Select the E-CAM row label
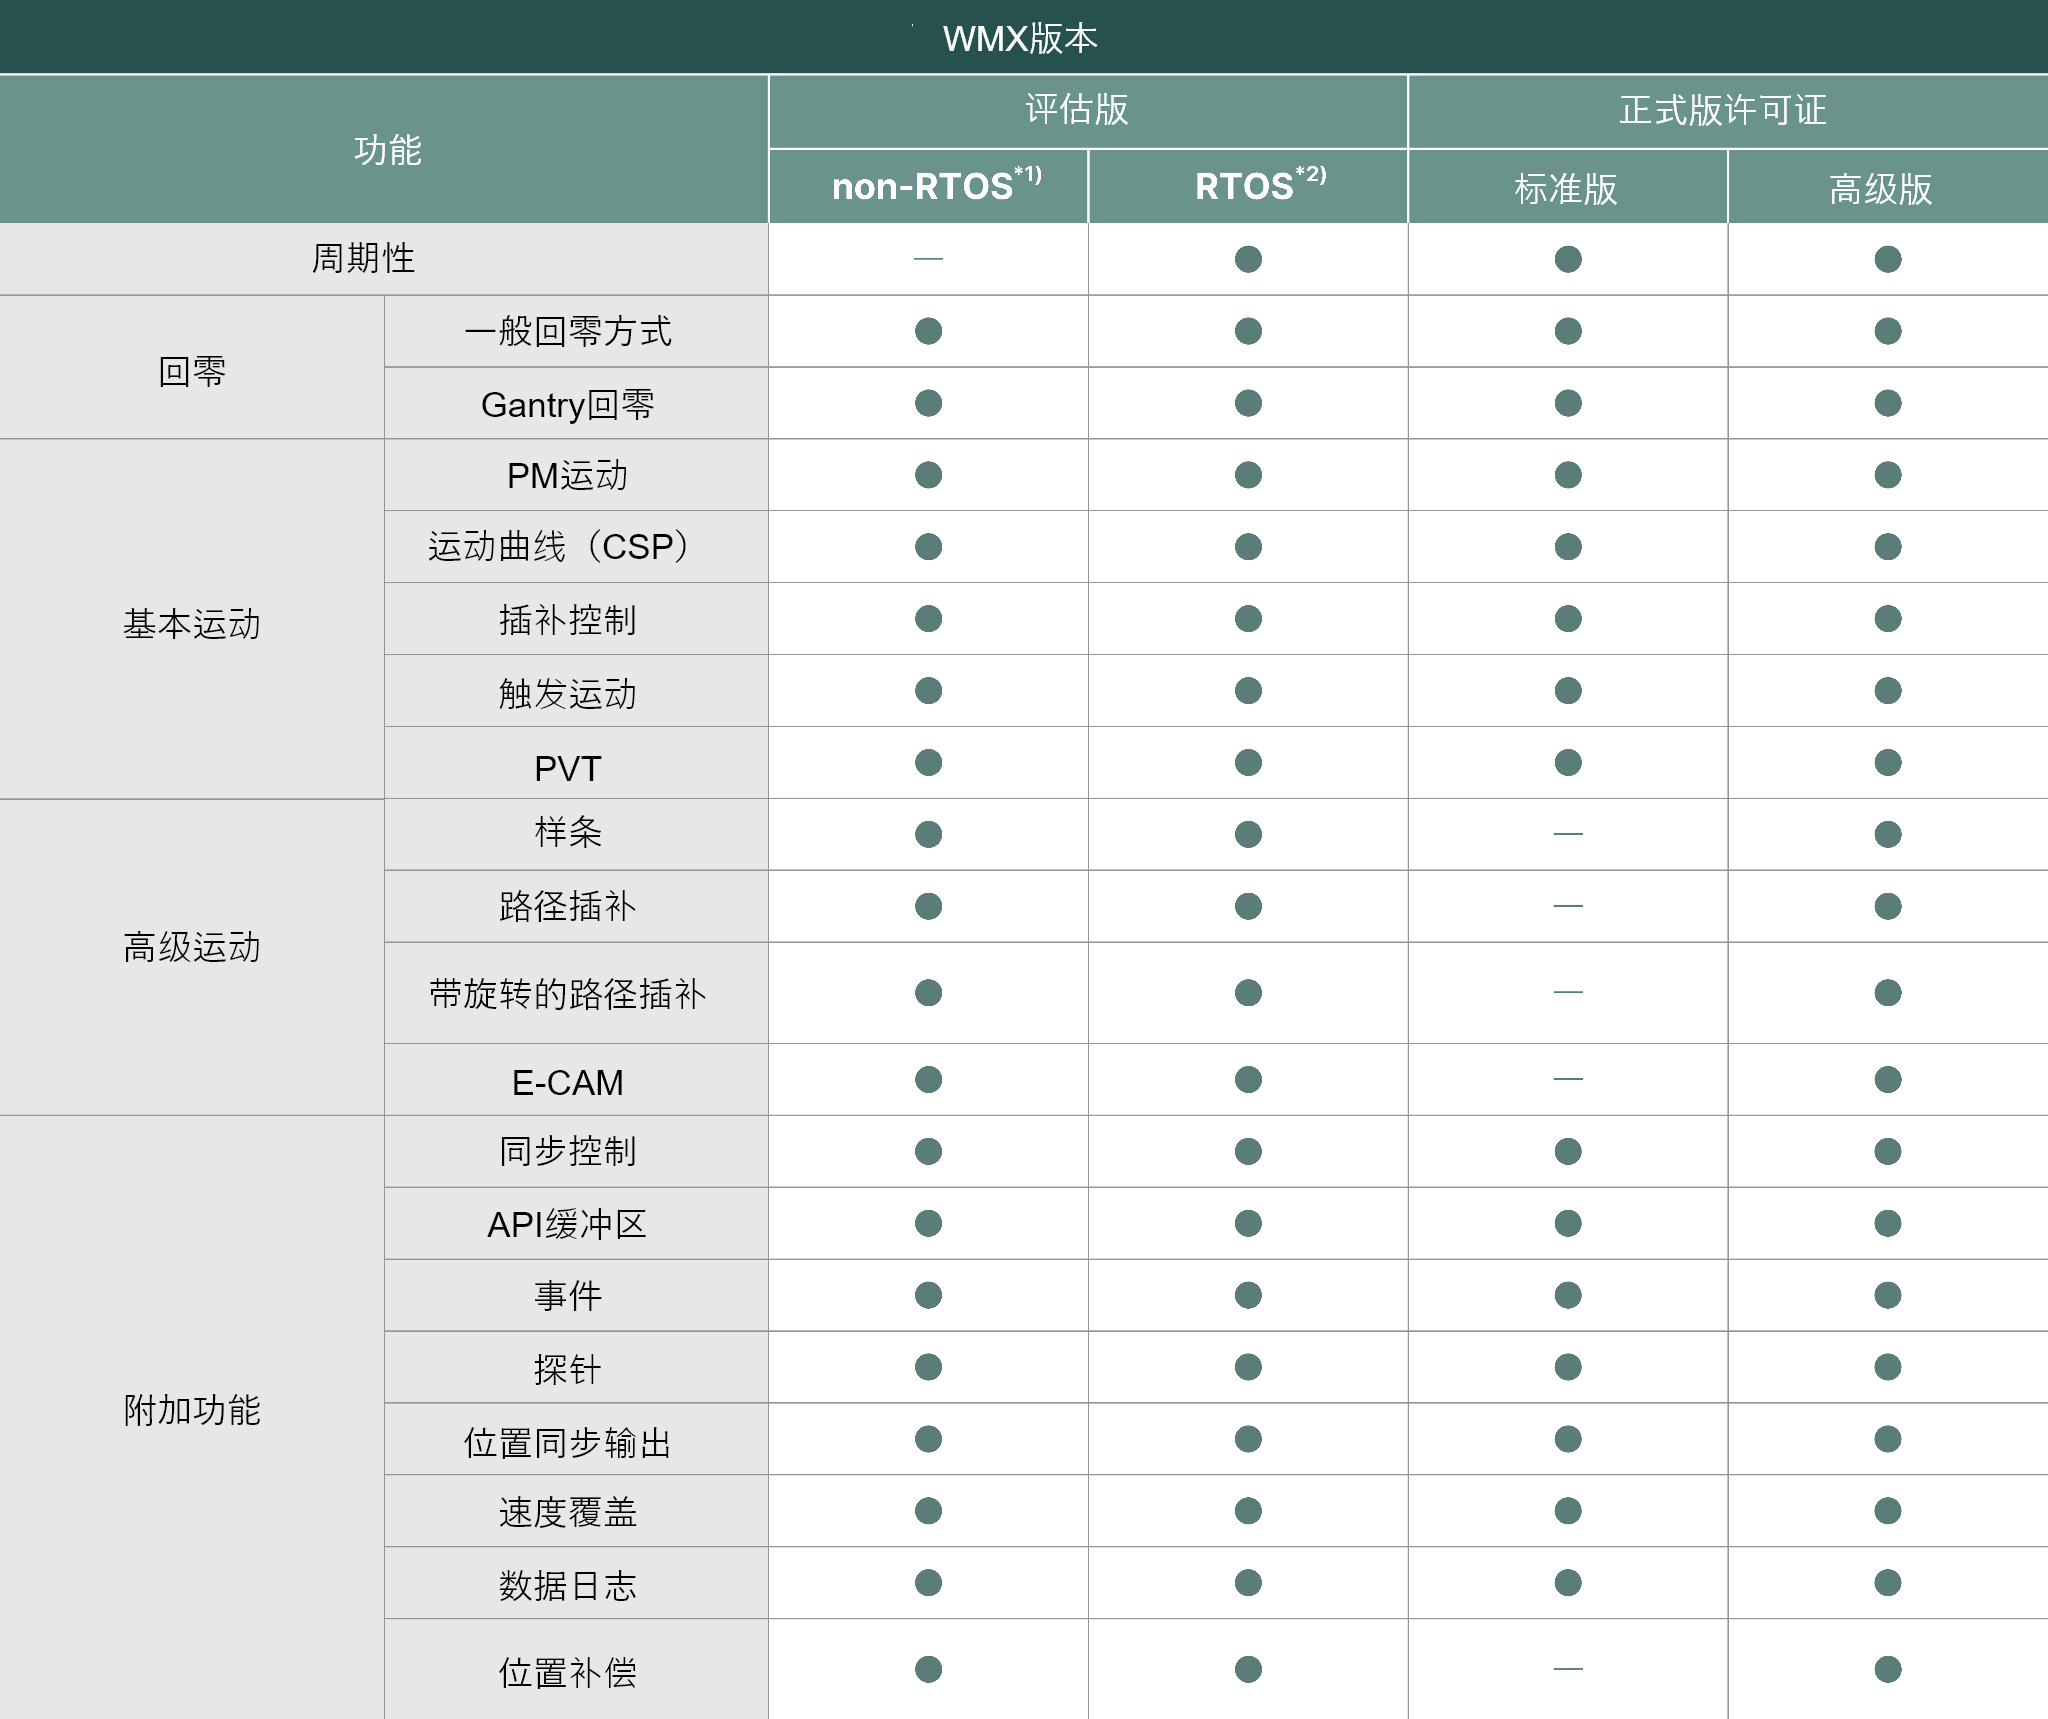Screen dimensions: 2048x1719 [x=576, y=1080]
